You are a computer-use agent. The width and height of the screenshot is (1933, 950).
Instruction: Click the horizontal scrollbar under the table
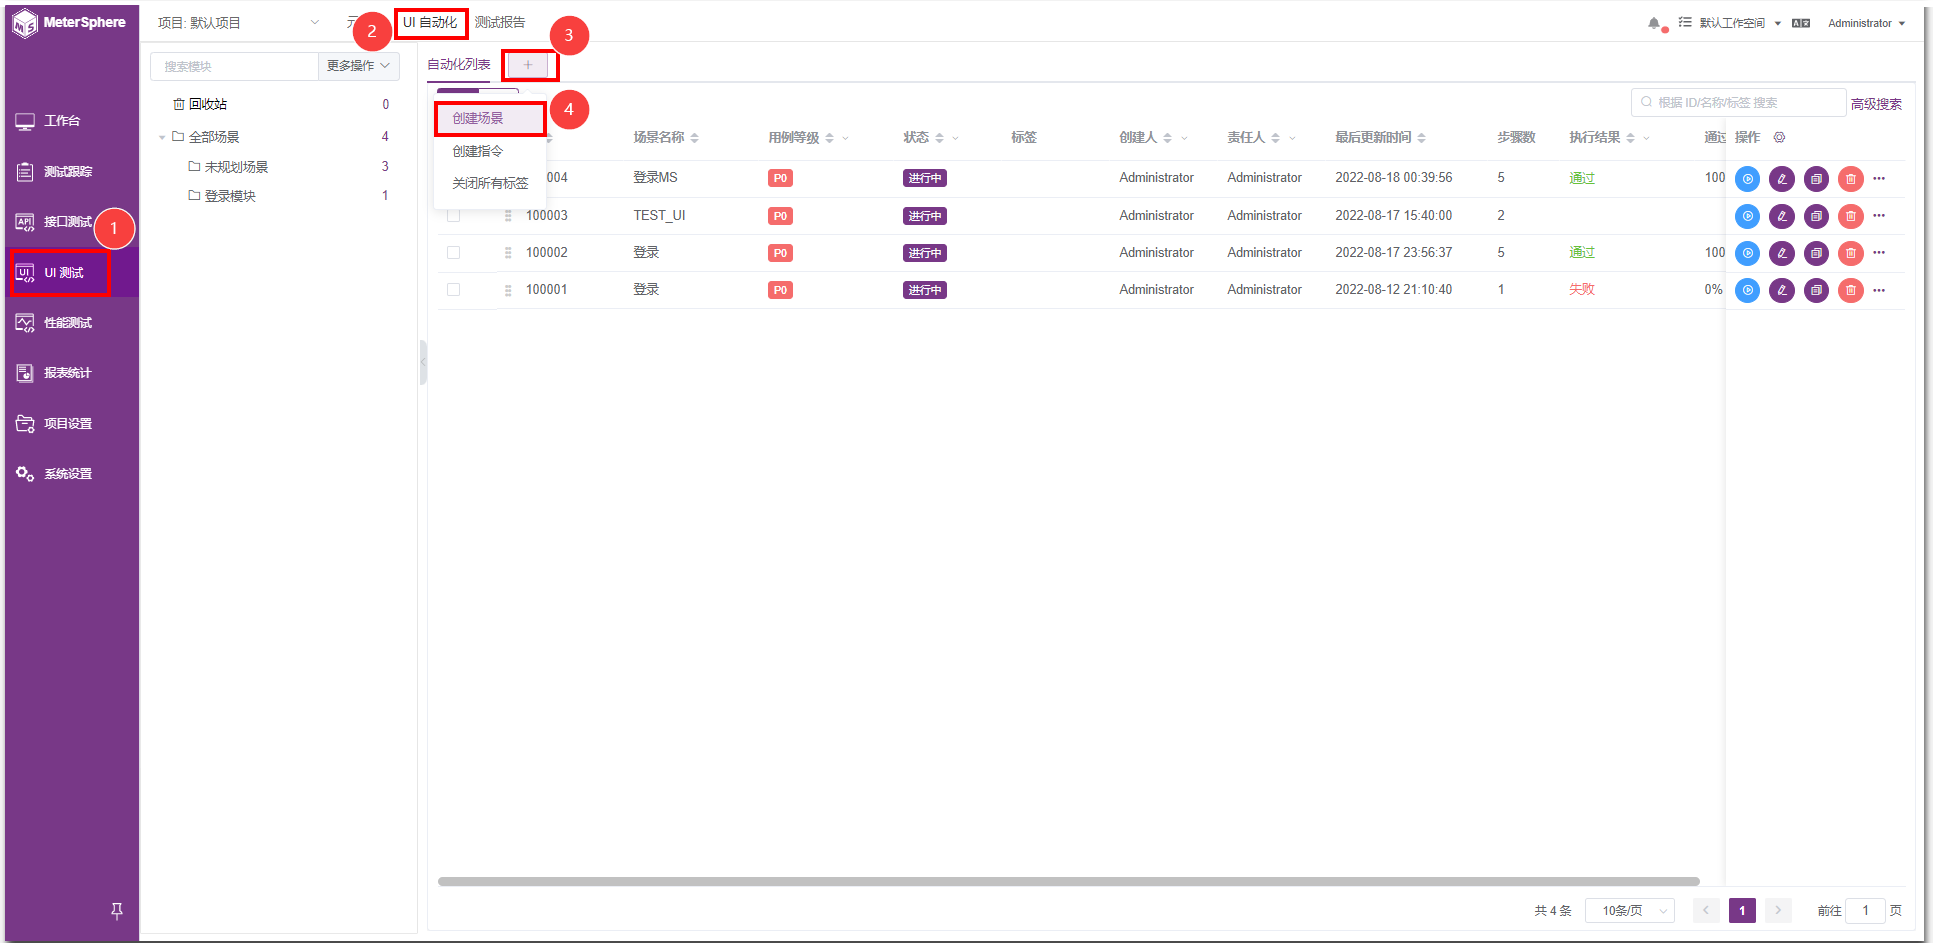(x=1069, y=882)
